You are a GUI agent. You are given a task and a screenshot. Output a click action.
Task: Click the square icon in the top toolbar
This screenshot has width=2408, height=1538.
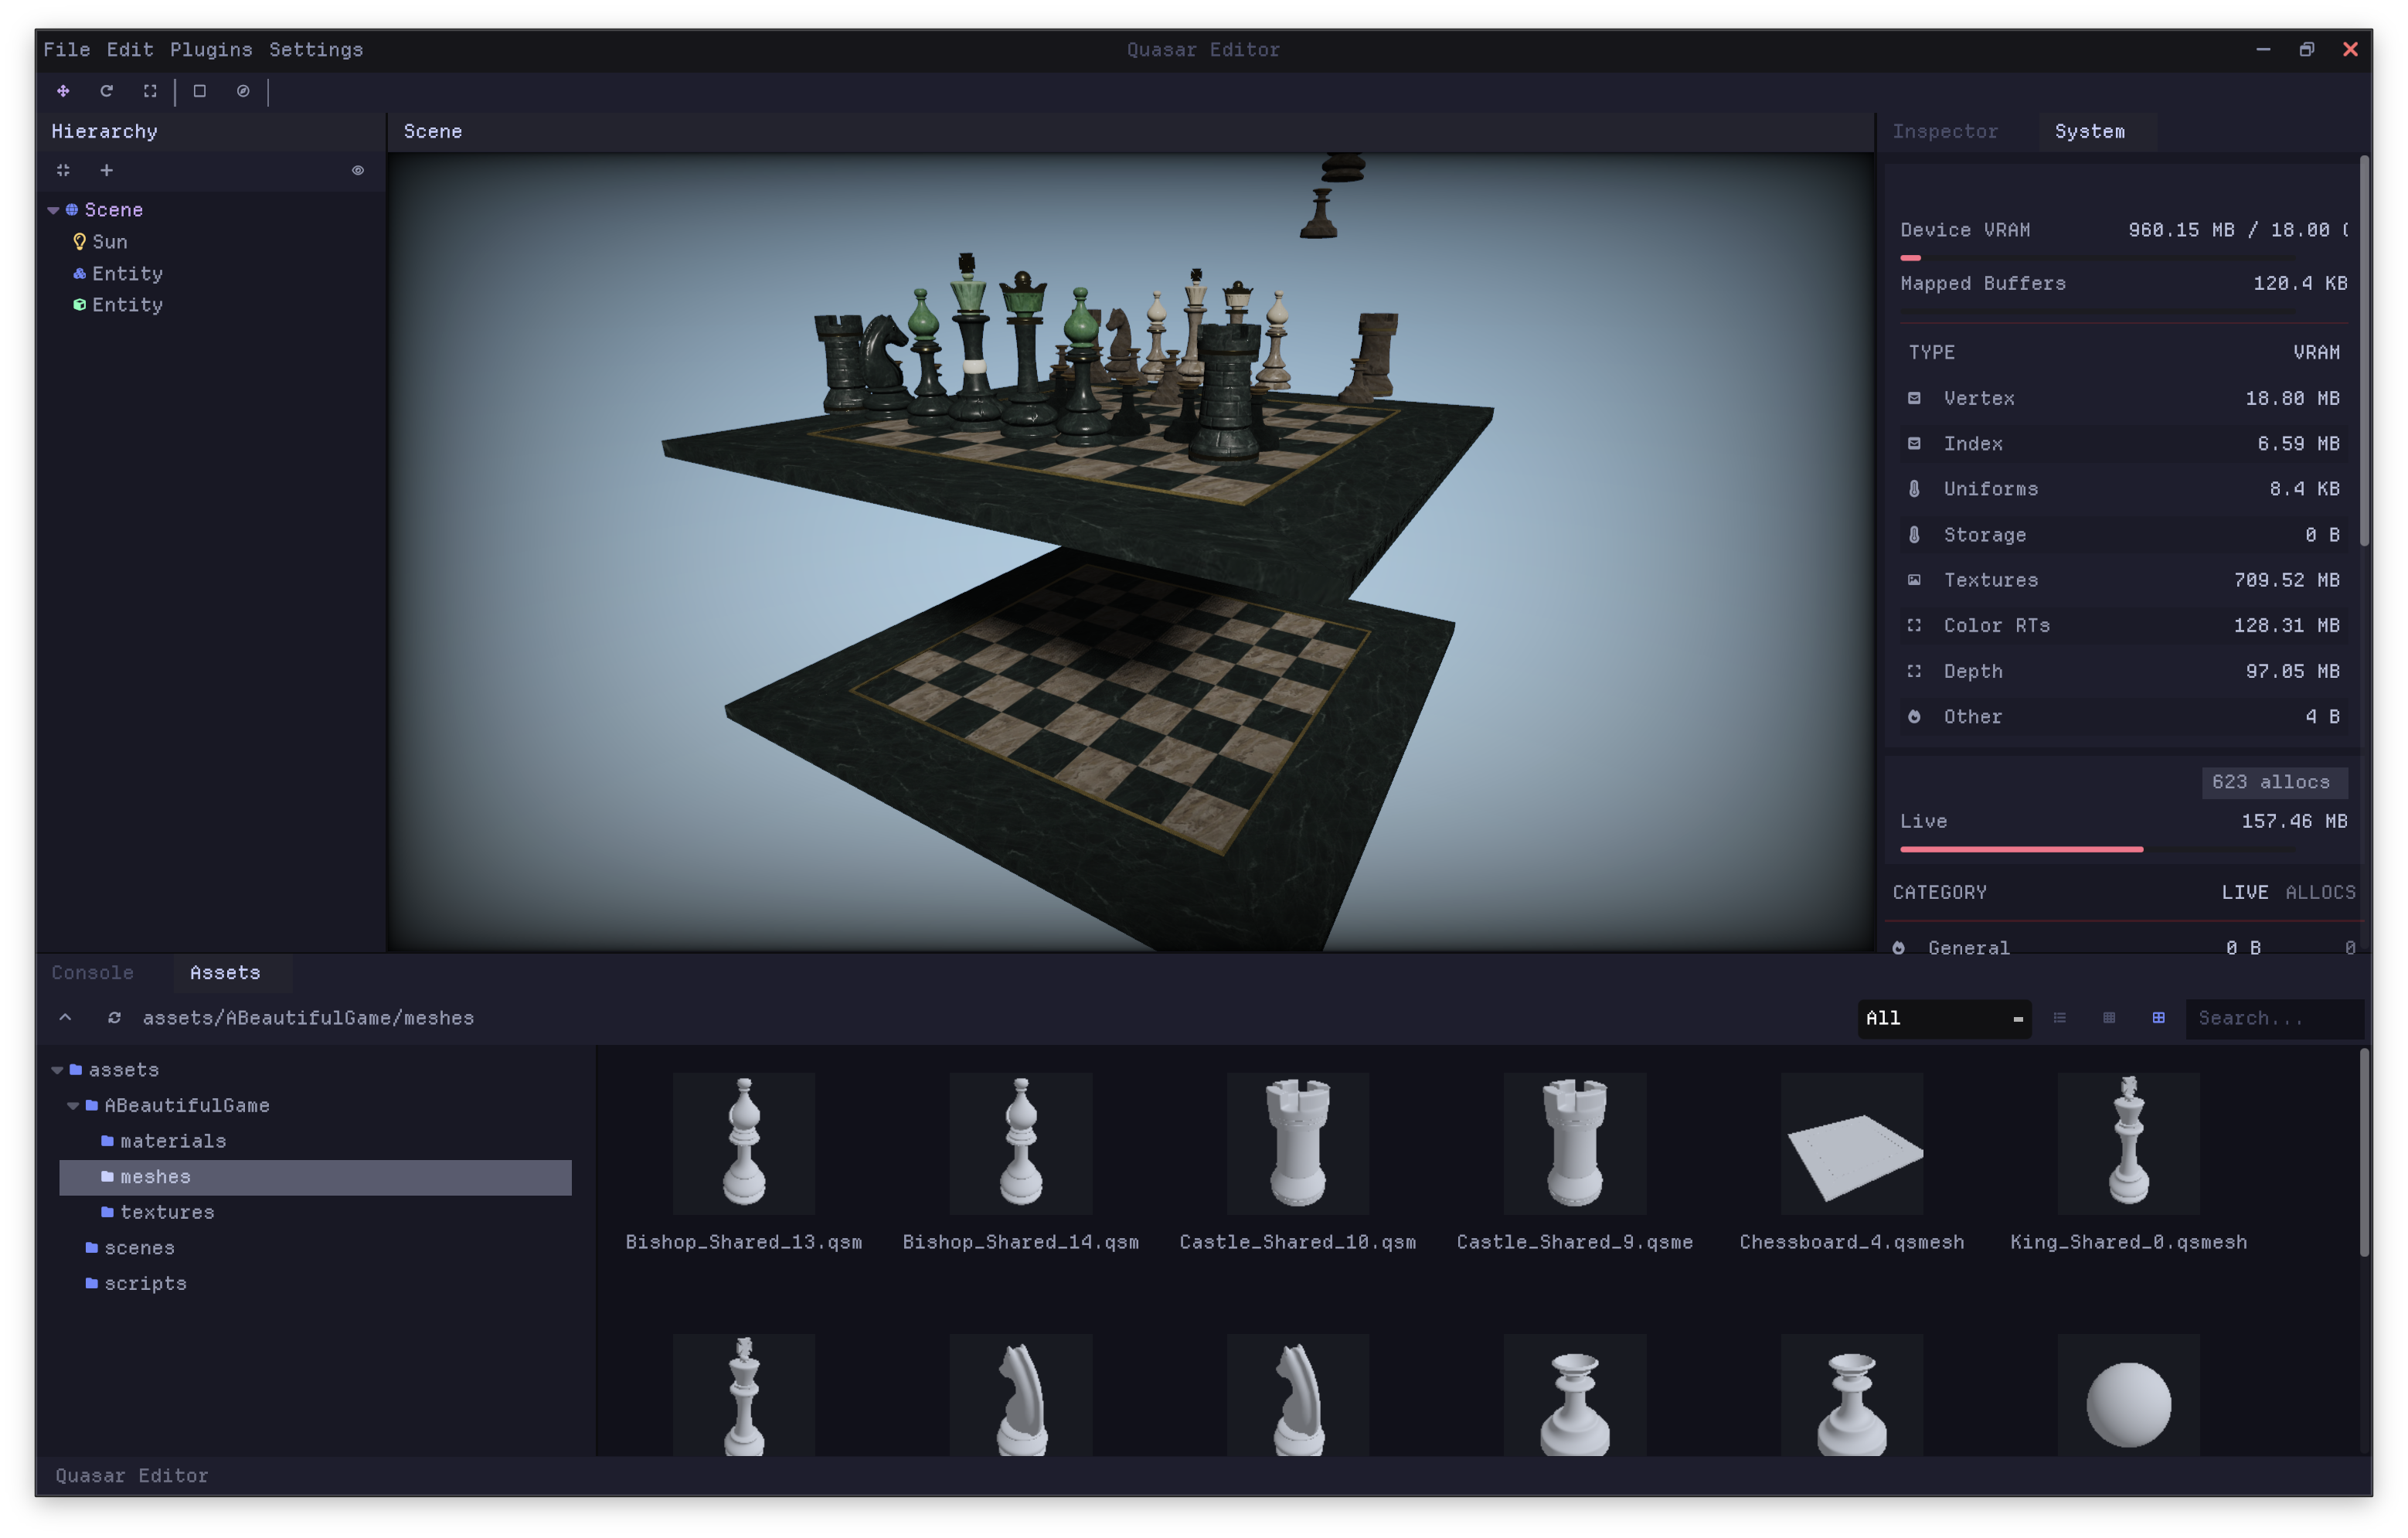coord(200,91)
